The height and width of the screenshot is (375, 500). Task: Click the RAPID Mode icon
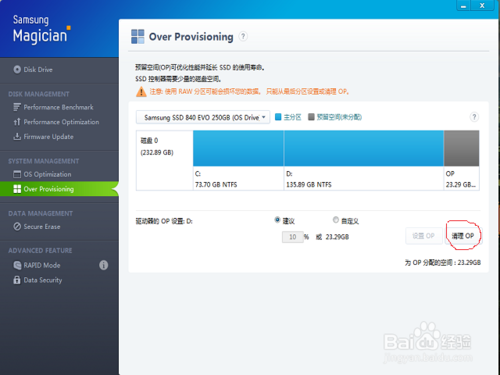tap(17, 265)
